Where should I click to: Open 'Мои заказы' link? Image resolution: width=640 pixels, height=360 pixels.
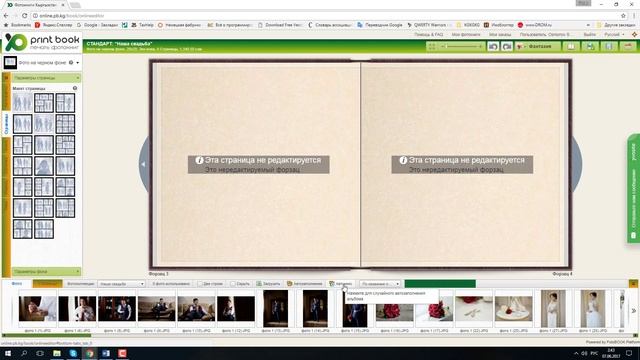coord(500,35)
